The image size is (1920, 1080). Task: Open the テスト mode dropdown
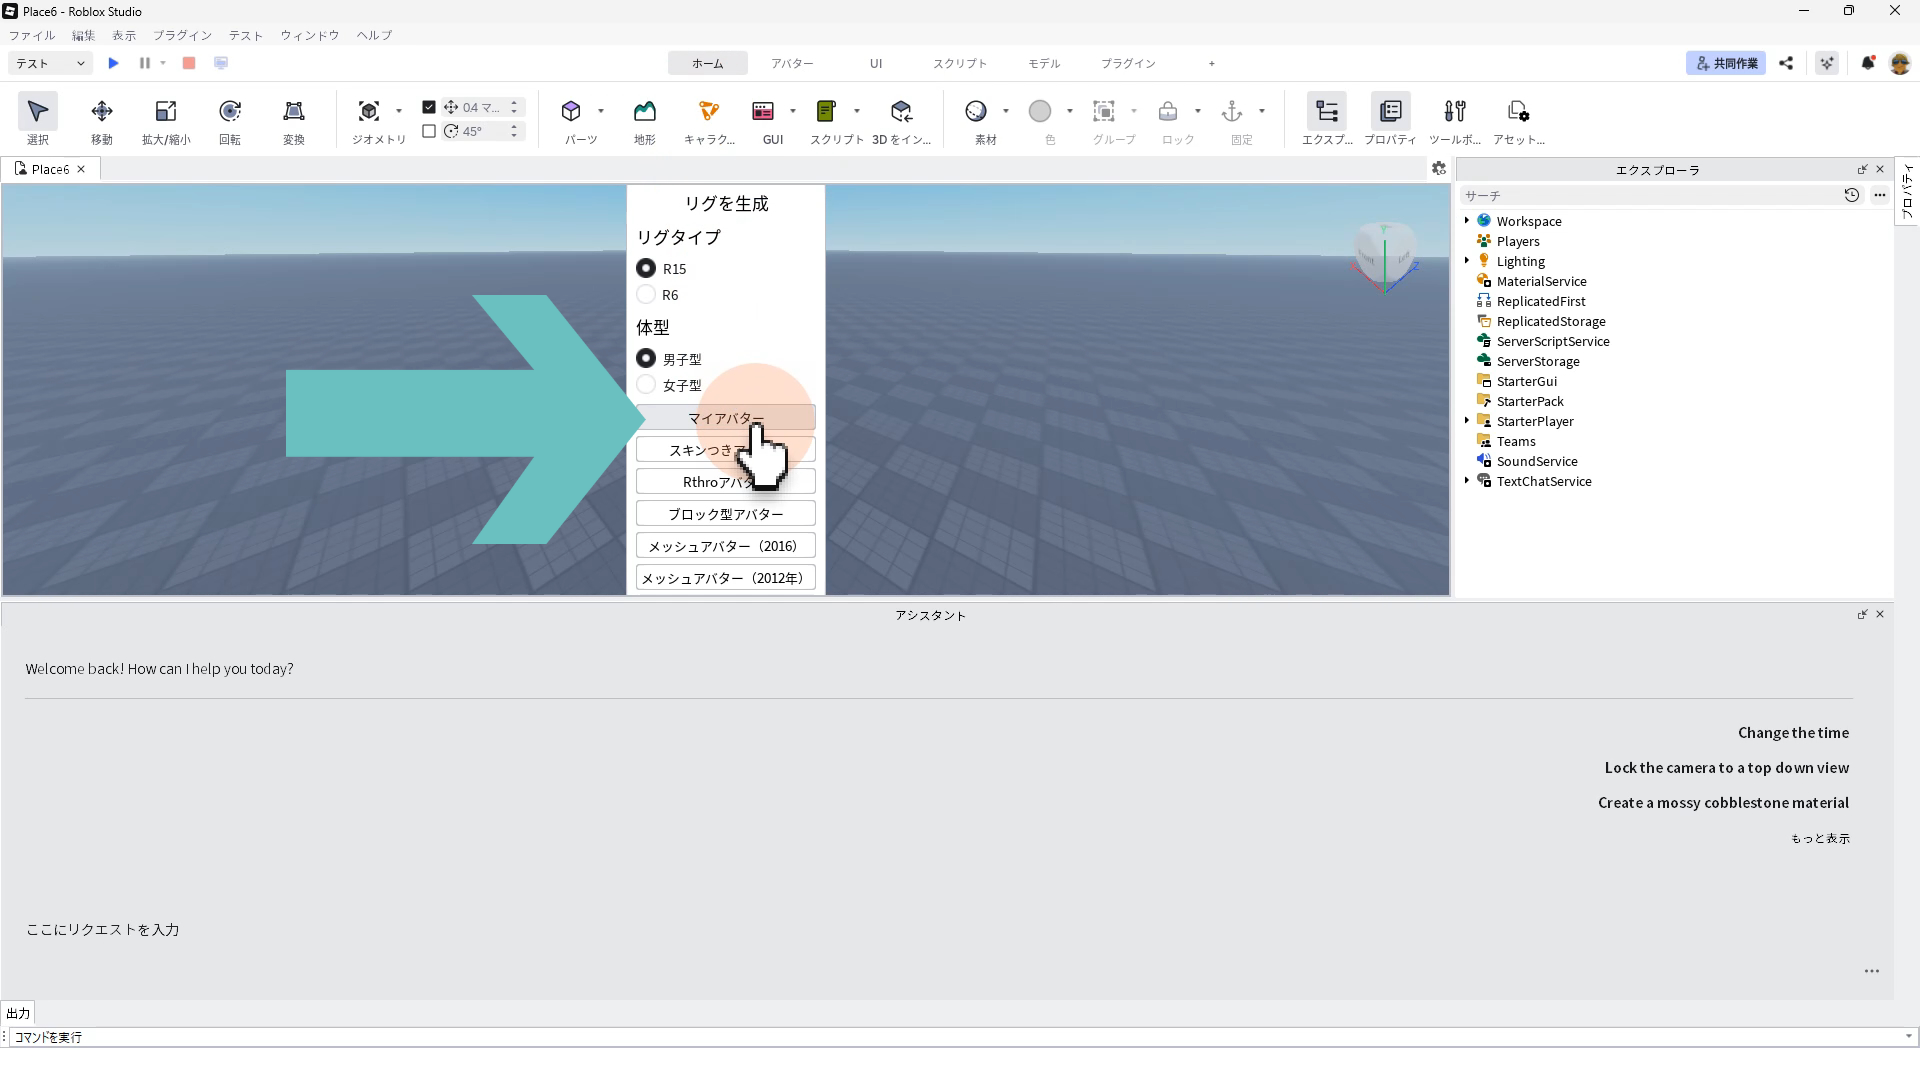pos(50,63)
